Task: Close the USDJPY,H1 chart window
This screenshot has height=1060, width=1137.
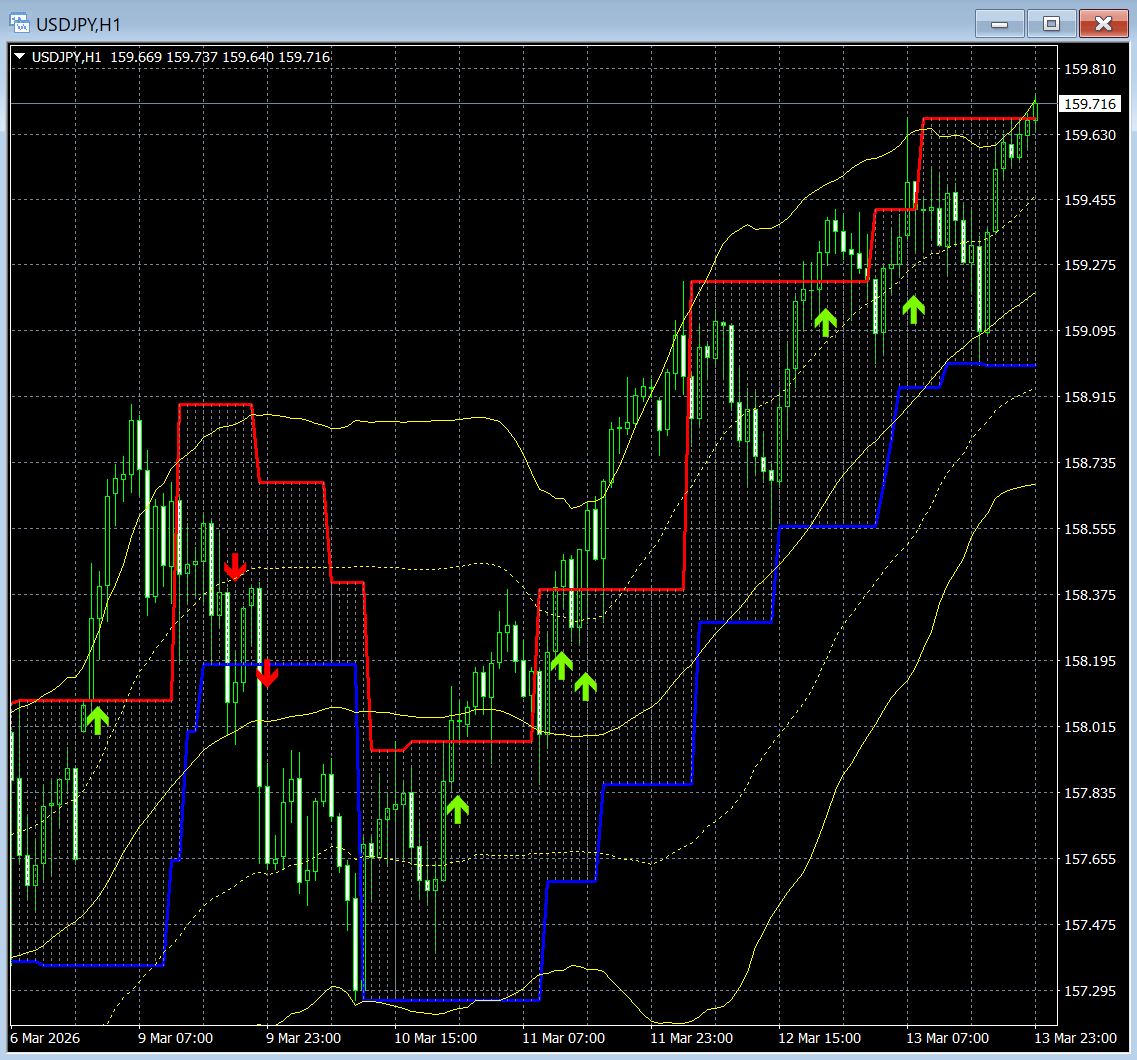Action: pyautogui.click(x=1103, y=23)
